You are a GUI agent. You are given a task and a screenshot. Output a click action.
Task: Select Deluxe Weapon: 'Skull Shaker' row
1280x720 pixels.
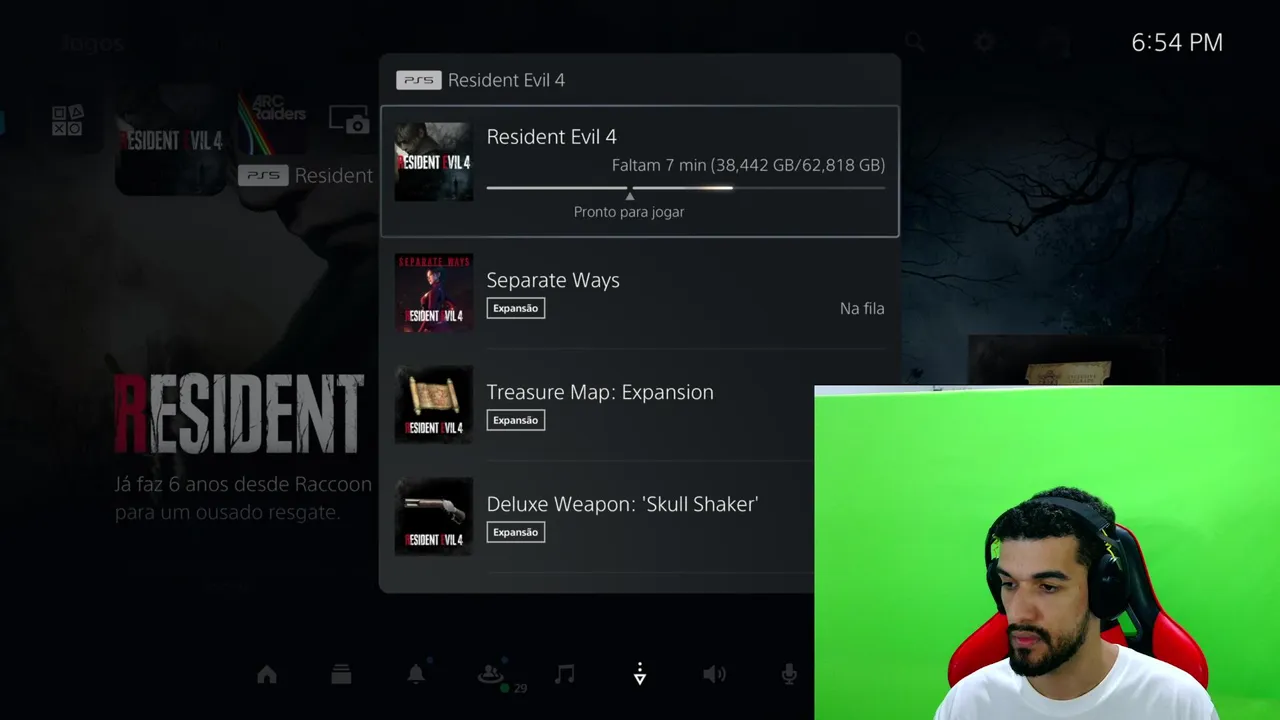(x=640, y=517)
